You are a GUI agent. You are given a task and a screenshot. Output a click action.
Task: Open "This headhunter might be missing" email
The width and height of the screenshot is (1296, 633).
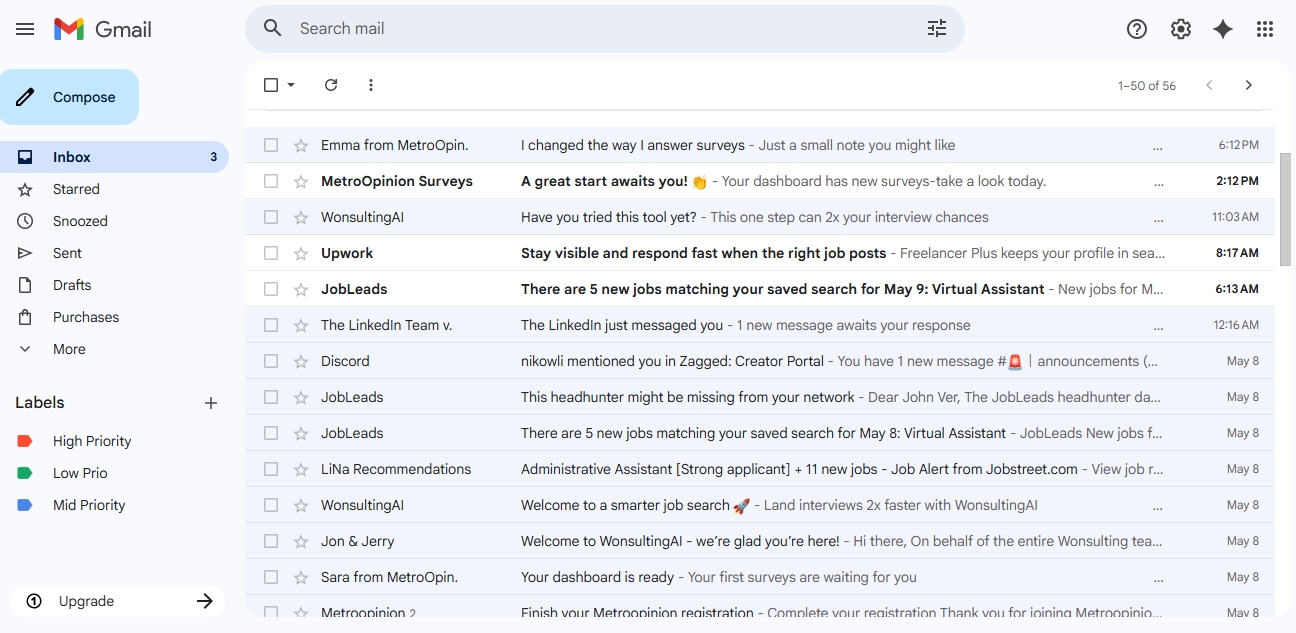(760, 397)
